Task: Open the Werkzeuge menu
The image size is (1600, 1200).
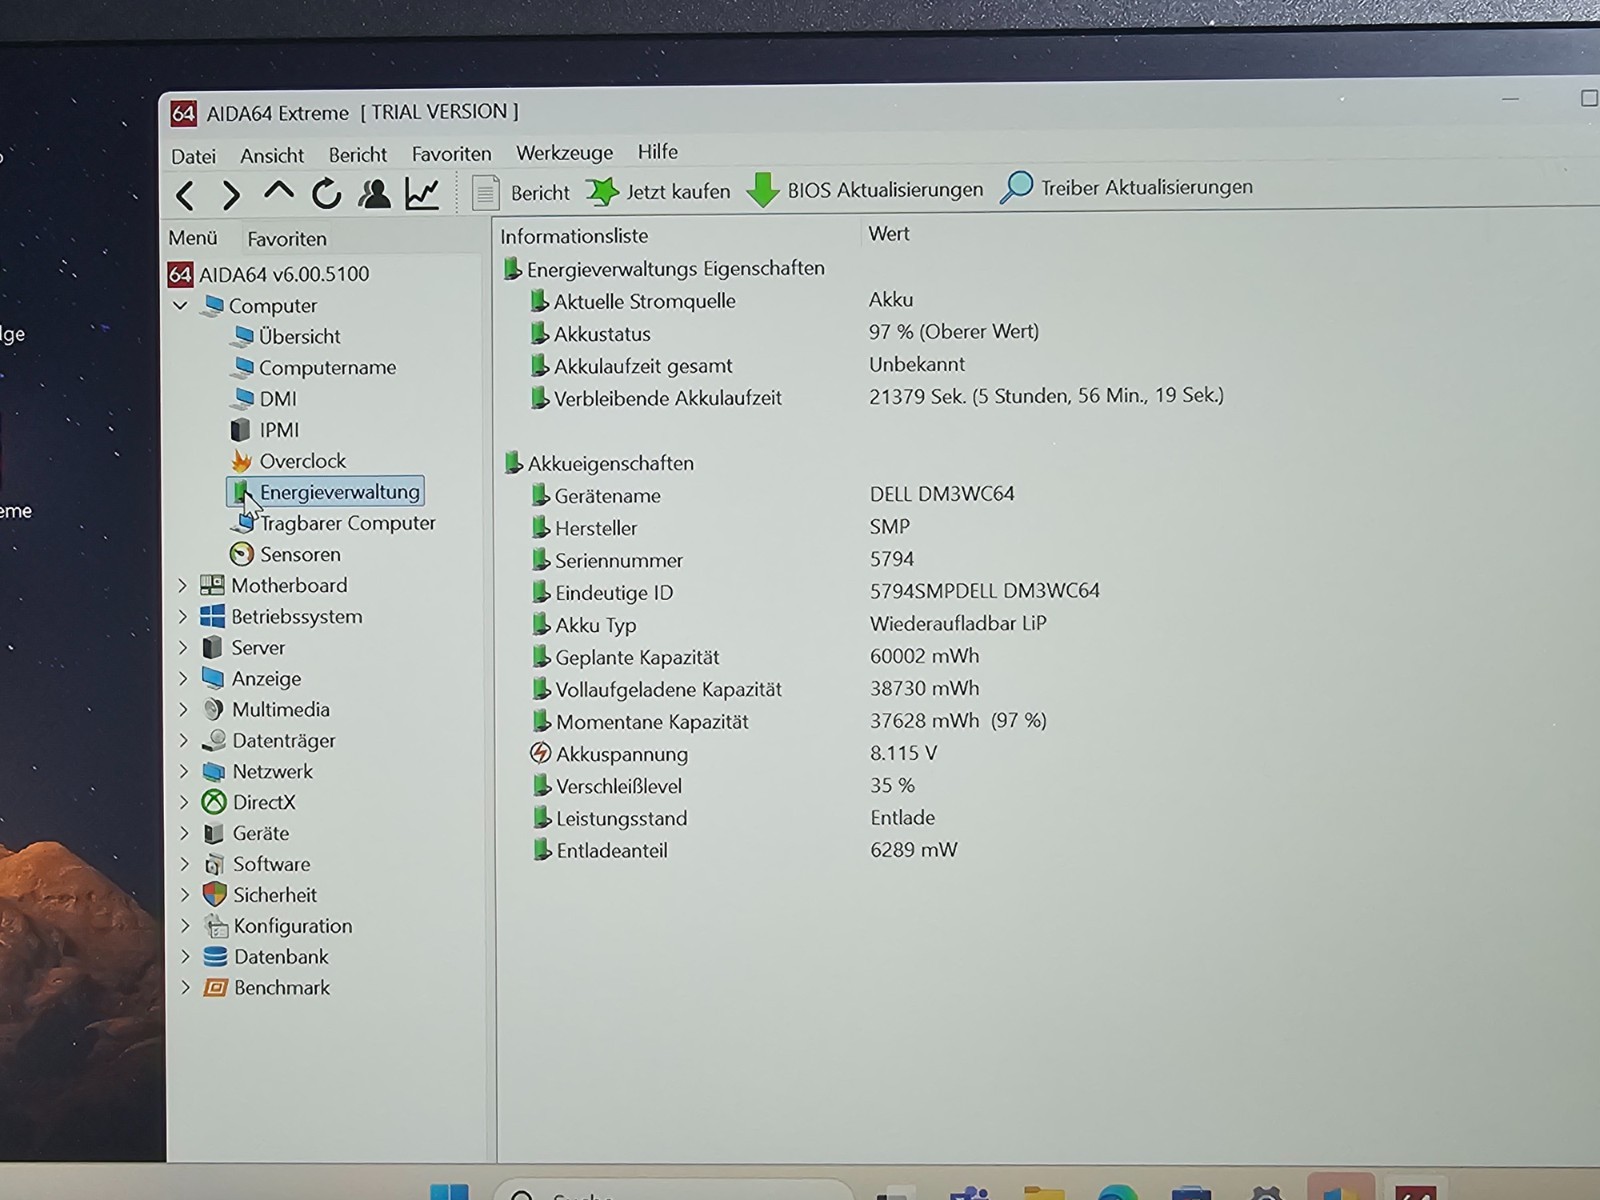Action: 564,153
